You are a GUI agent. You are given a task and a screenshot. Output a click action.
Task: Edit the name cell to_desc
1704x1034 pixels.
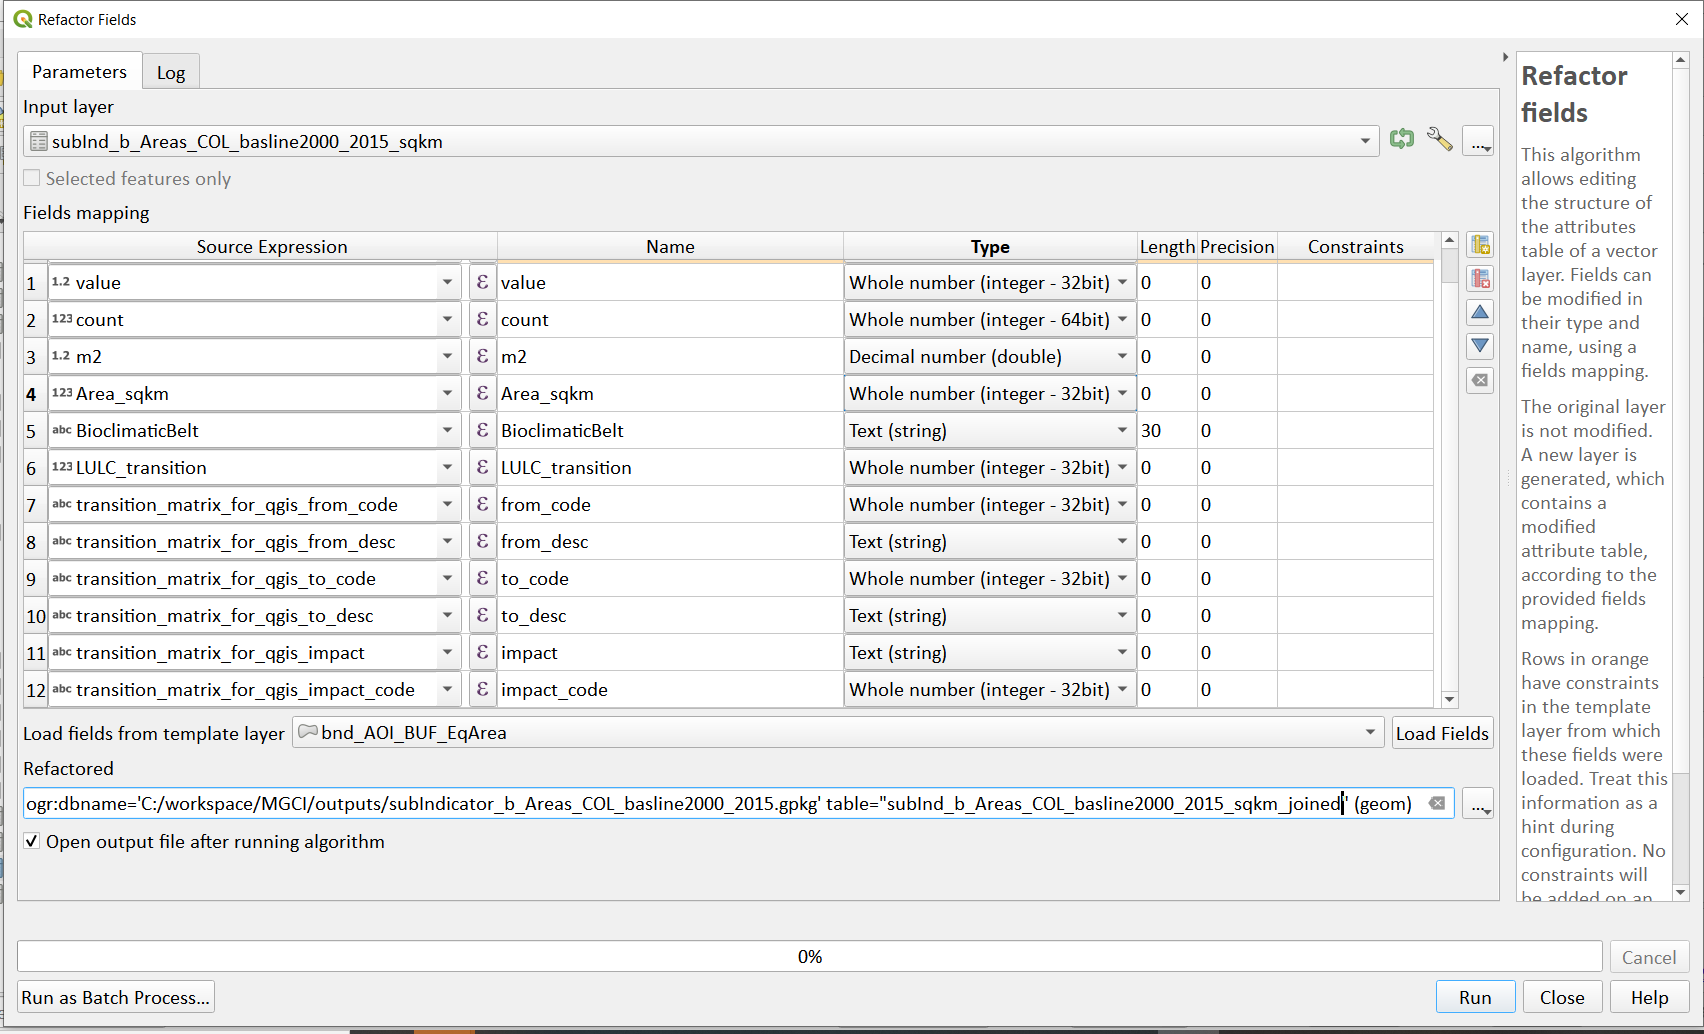tap(670, 616)
